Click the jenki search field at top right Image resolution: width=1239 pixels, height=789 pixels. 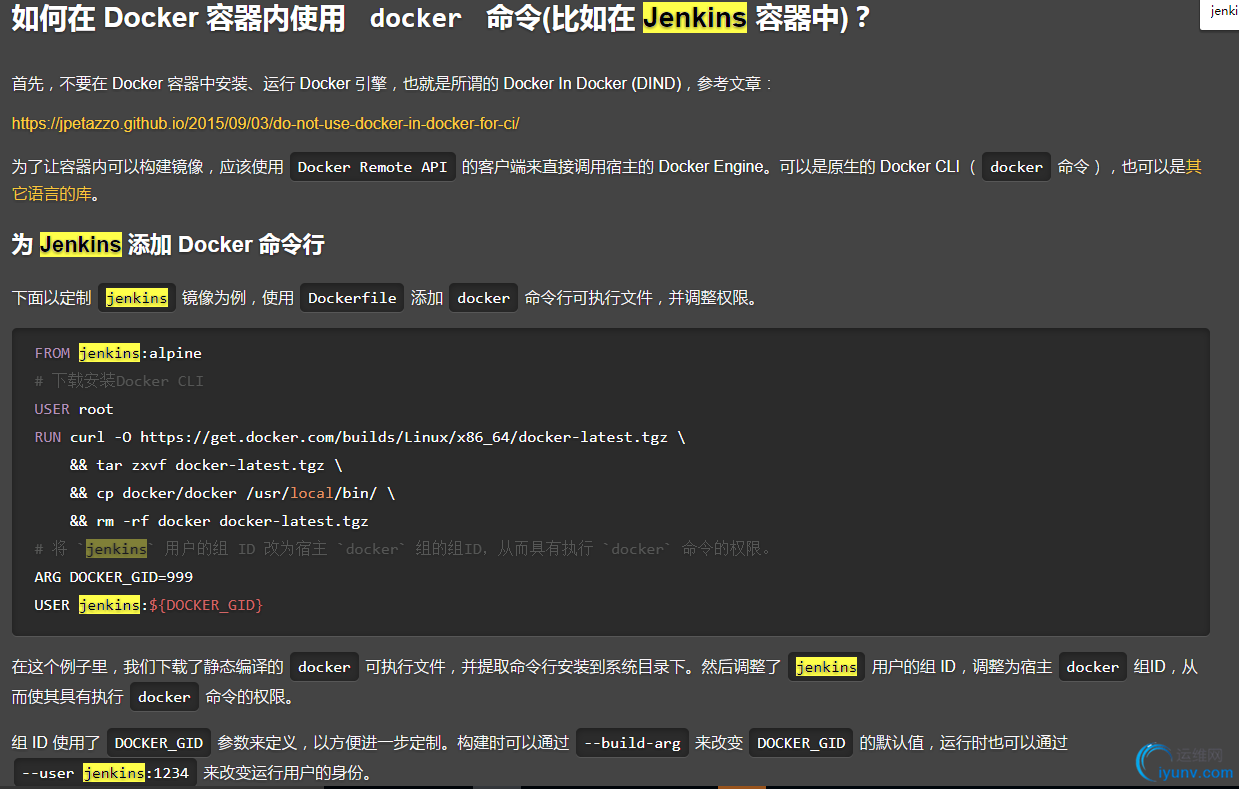1220,12
